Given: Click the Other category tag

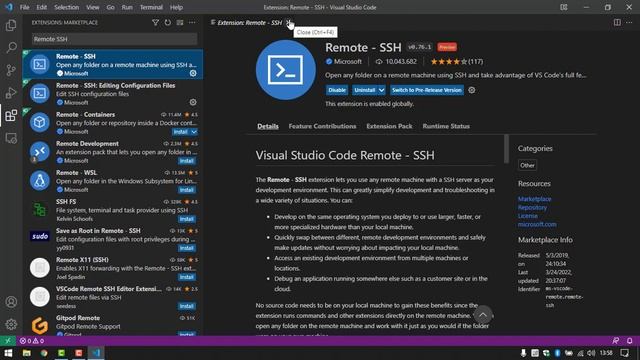Looking at the screenshot, I should coord(527,165).
